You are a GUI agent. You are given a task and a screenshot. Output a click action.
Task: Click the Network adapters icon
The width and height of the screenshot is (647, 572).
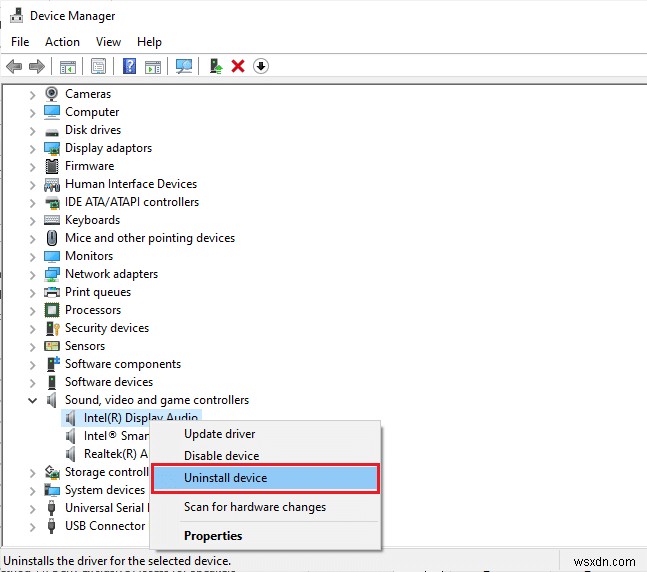point(52,274)
